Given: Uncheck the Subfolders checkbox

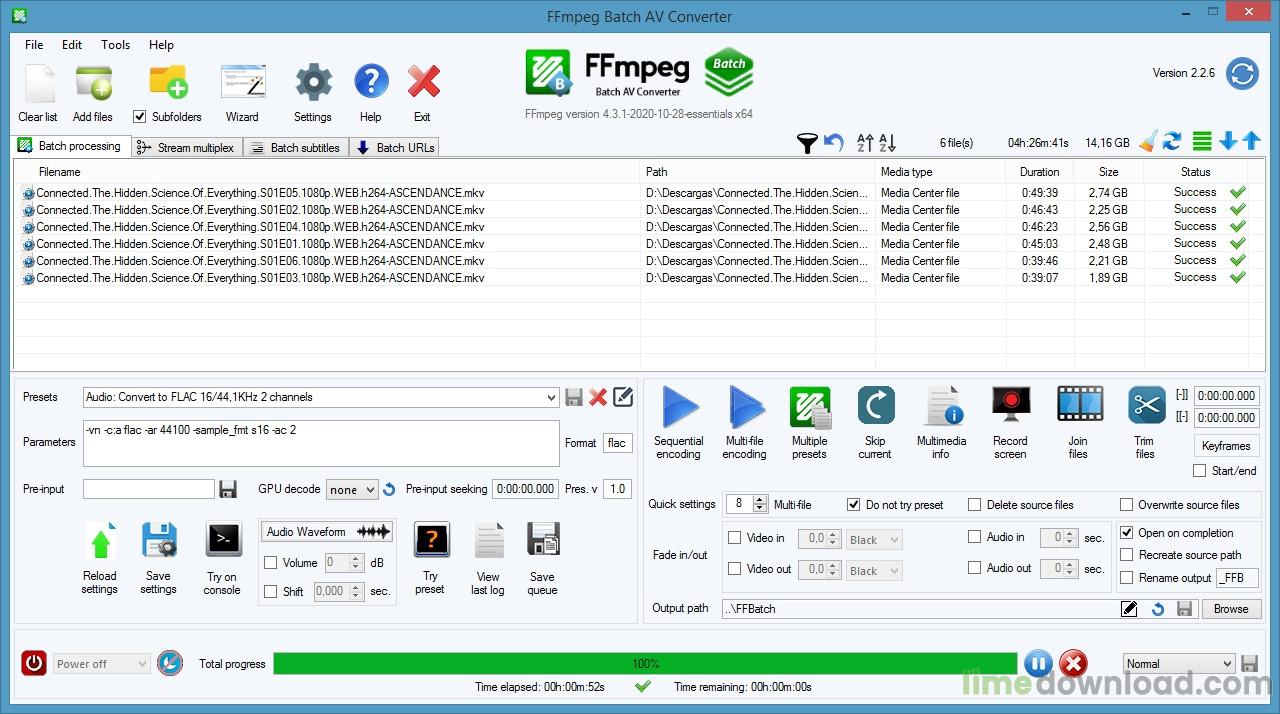Looking at the screenshot, I should [x=140, y=117].
